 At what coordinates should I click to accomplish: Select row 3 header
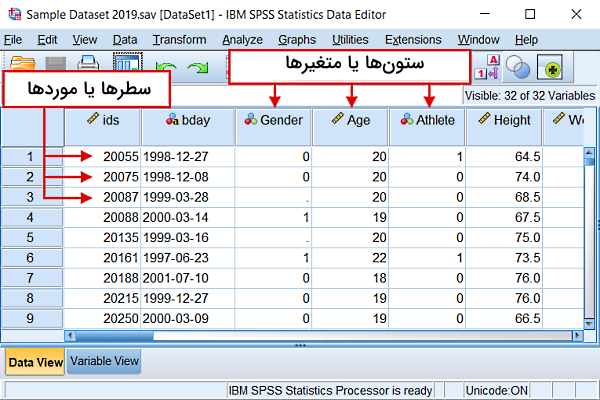click(x=32, y=197)
